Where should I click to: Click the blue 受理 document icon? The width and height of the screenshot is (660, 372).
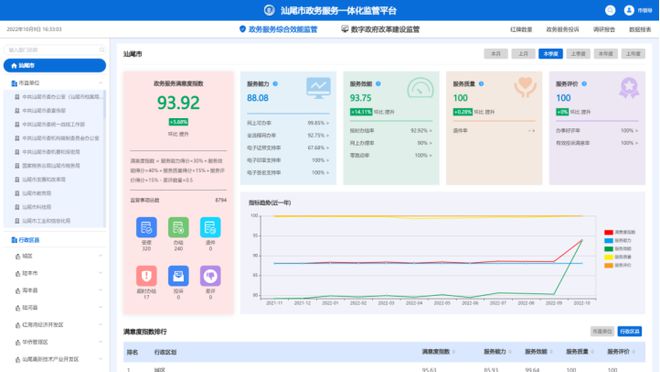click(x=146, y=227)
